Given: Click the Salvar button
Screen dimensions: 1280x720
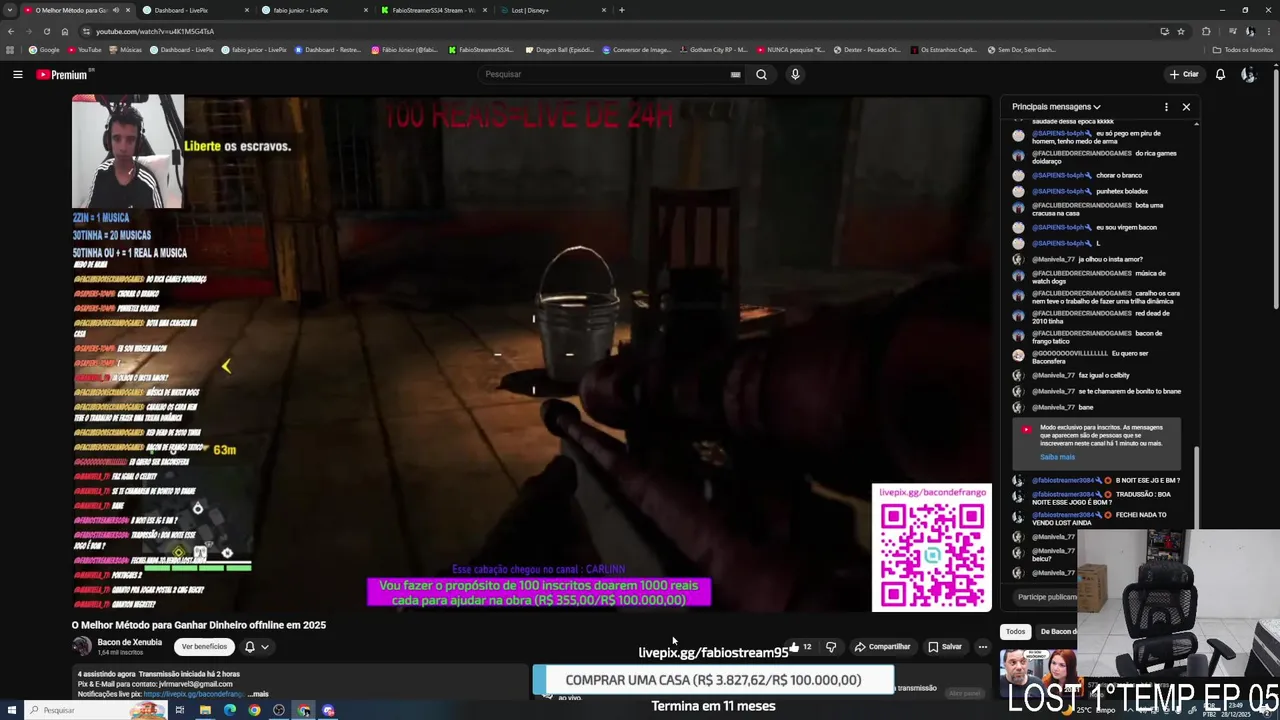Looking at the screenshot, I should [x=945, y=647].
